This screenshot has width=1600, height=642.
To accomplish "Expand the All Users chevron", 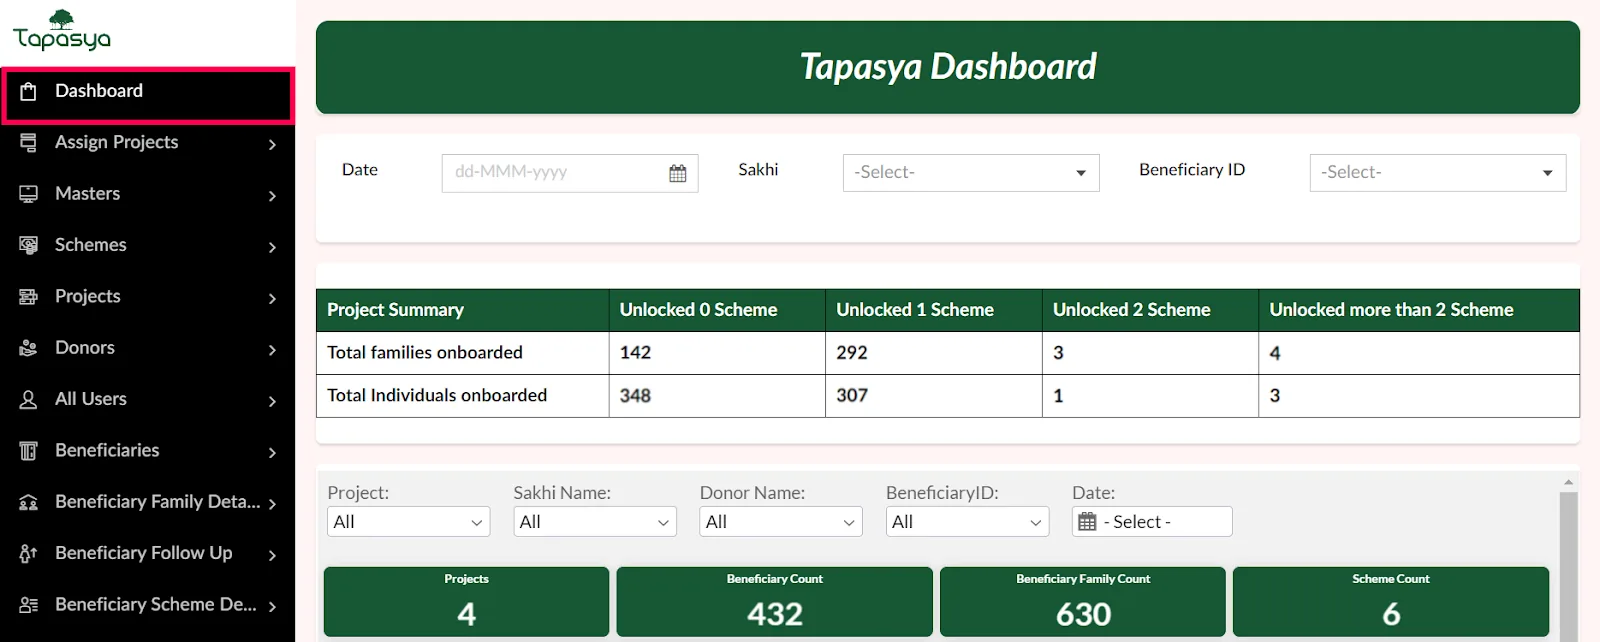I will (272, 402).
